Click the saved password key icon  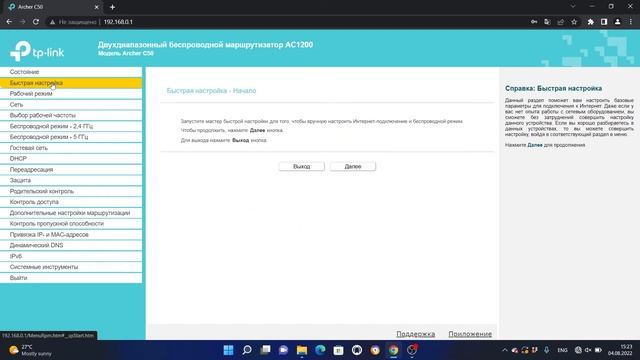(534, 22)
